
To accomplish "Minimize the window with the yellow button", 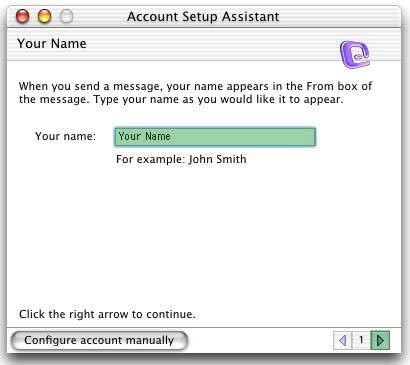I will (44, 16).
